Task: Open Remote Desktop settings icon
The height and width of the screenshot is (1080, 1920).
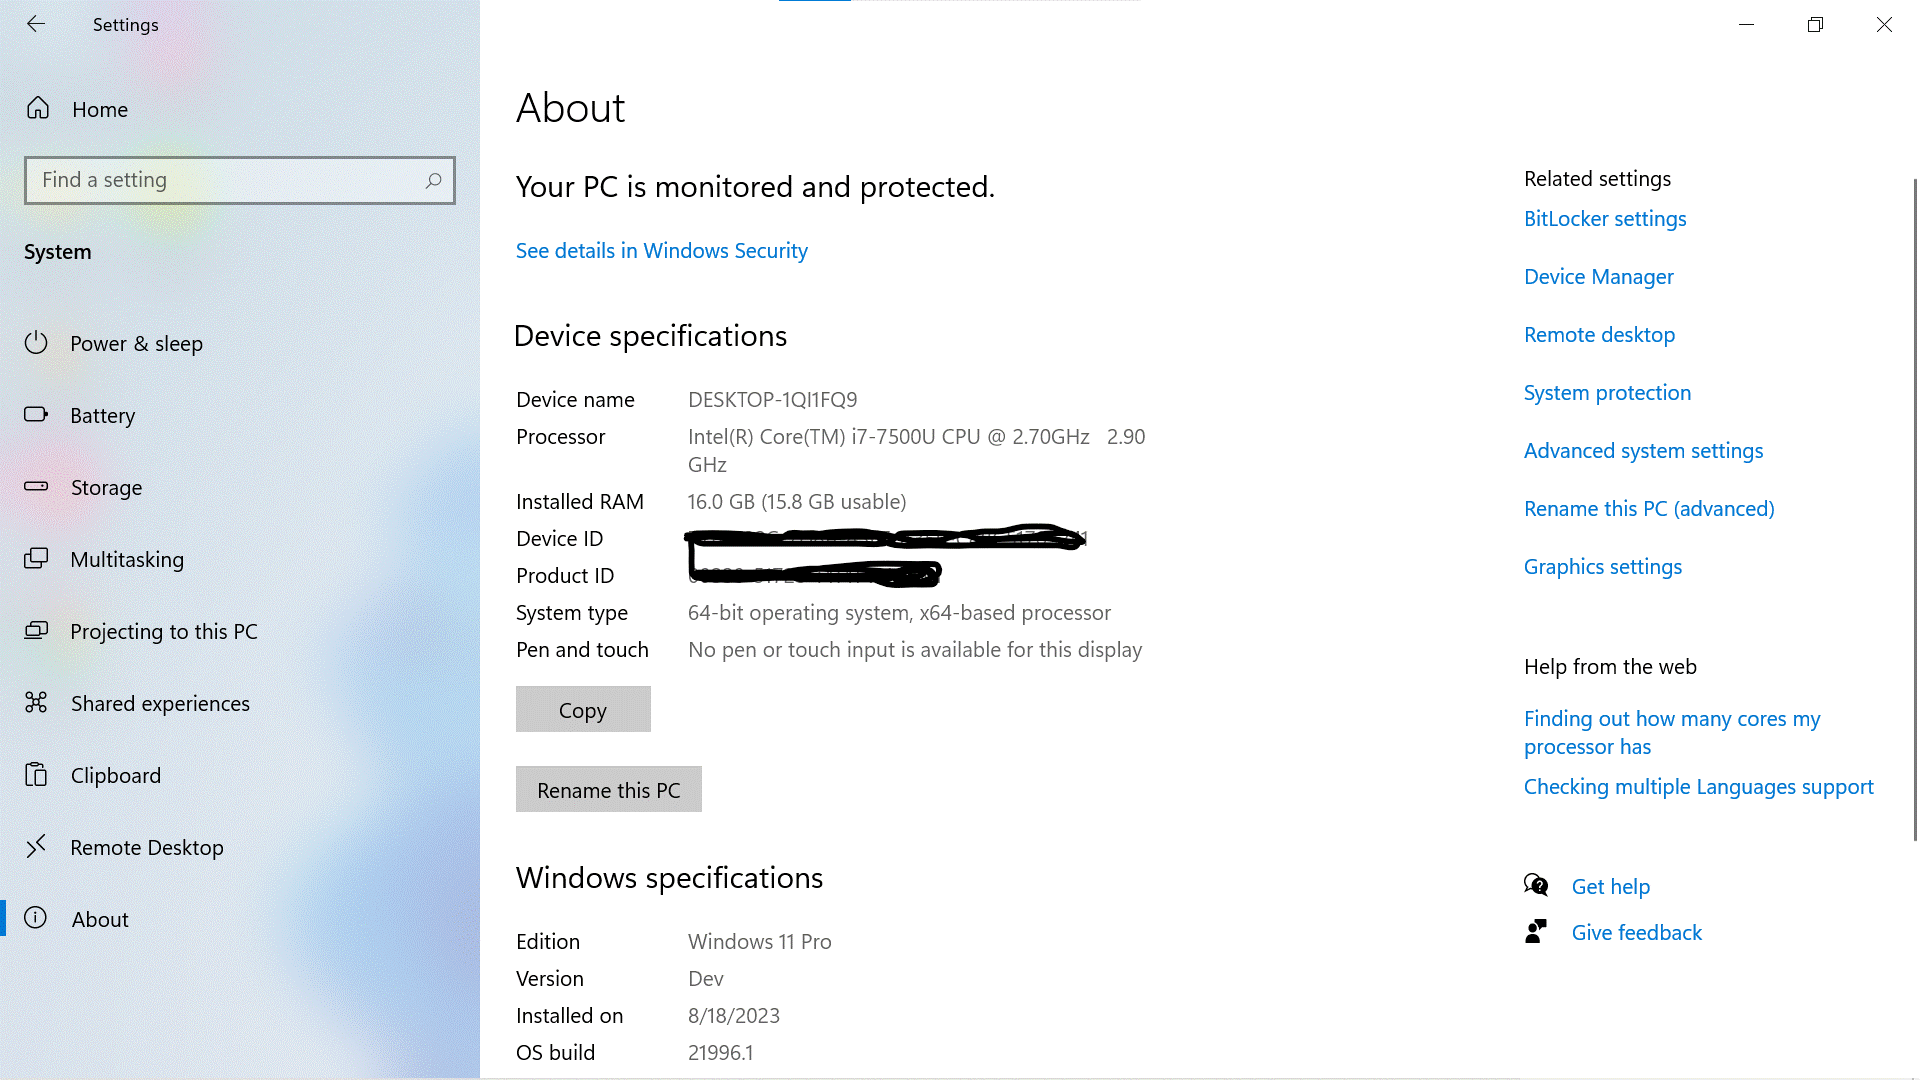Action: point(37,847)
